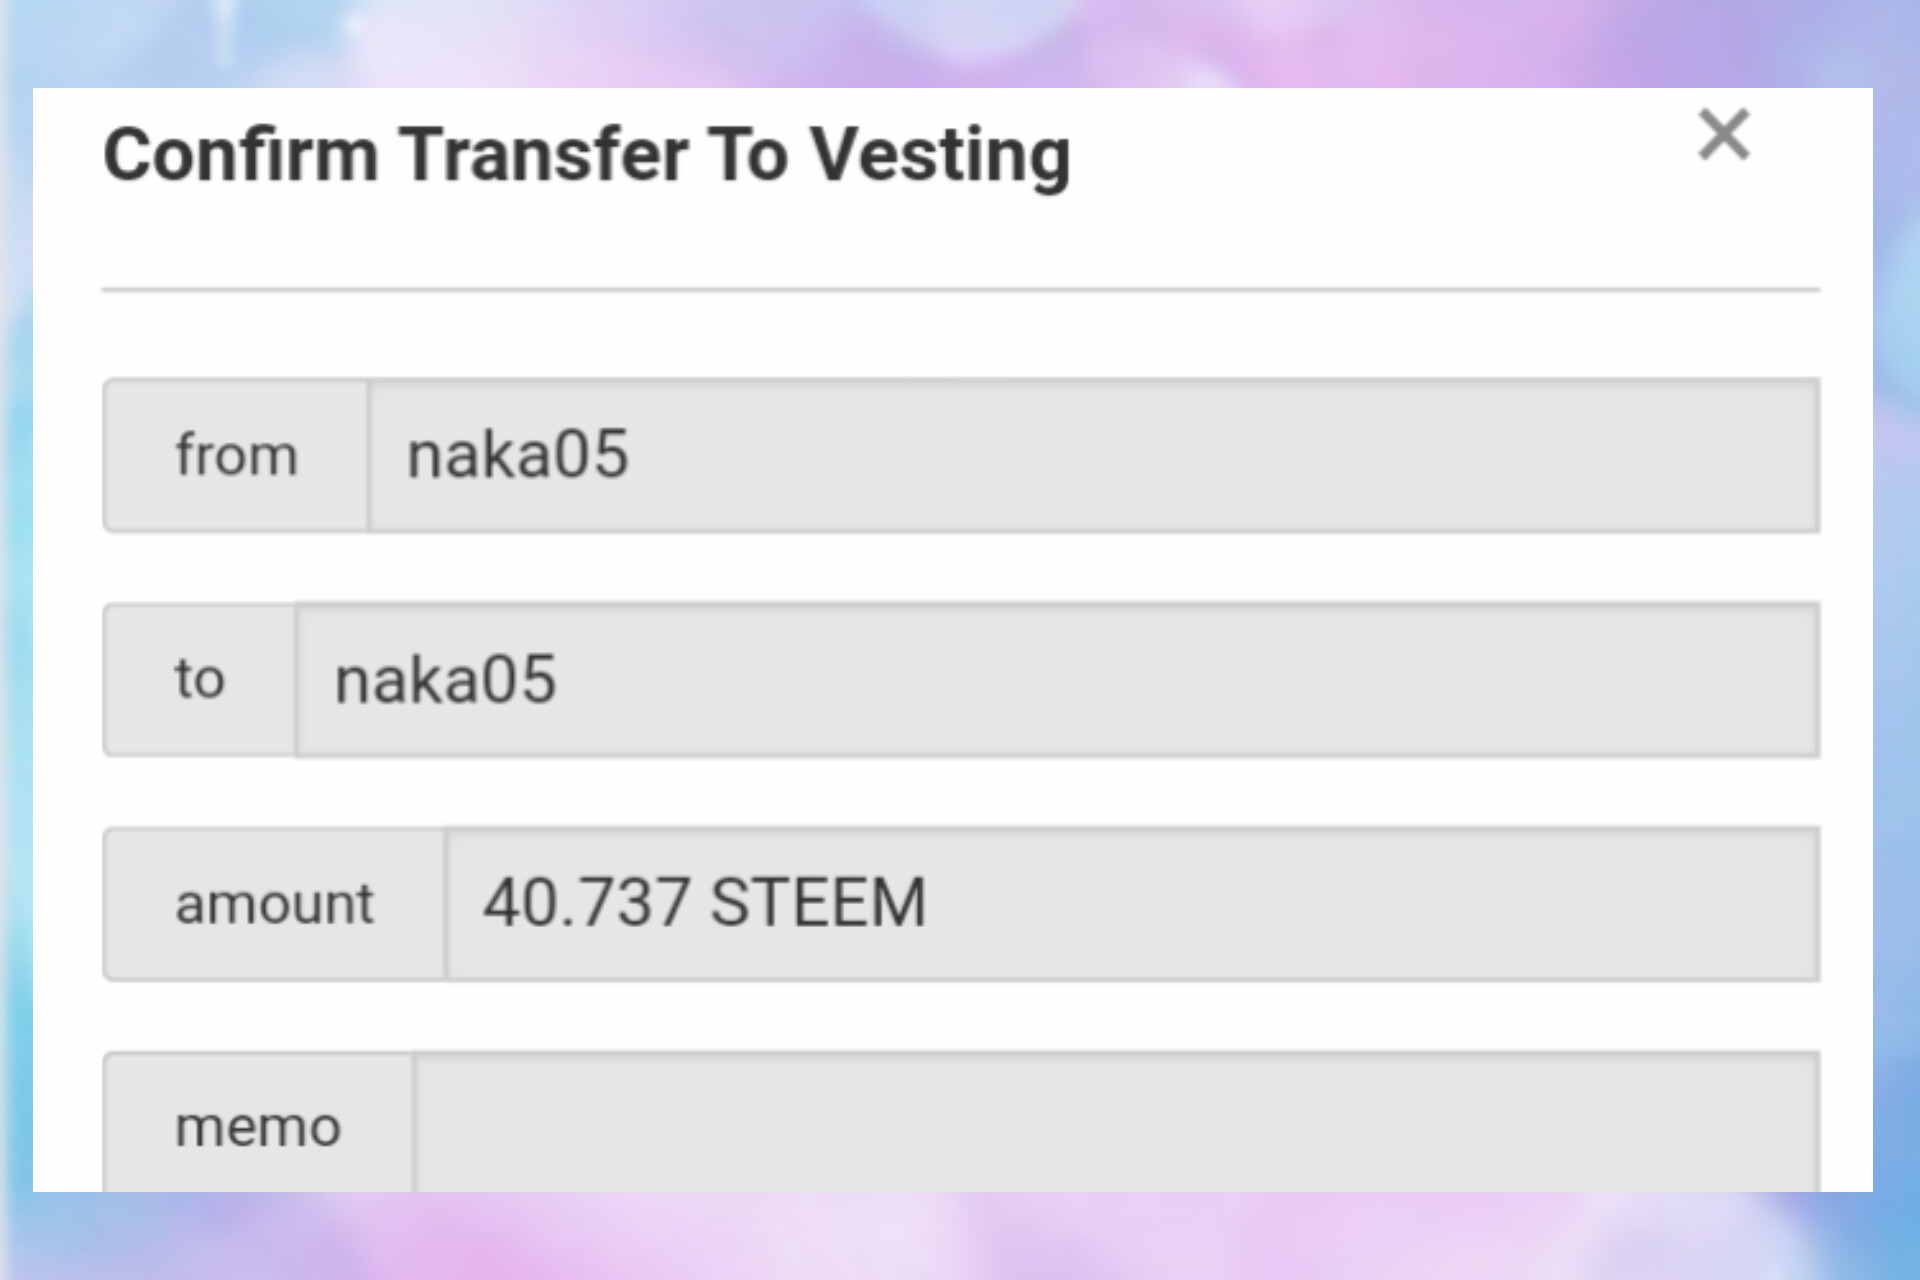Close the Confirm Transfer To Vesting dialog
This screenshot has height=1280, width=1920.
[x=1723, y=135]
